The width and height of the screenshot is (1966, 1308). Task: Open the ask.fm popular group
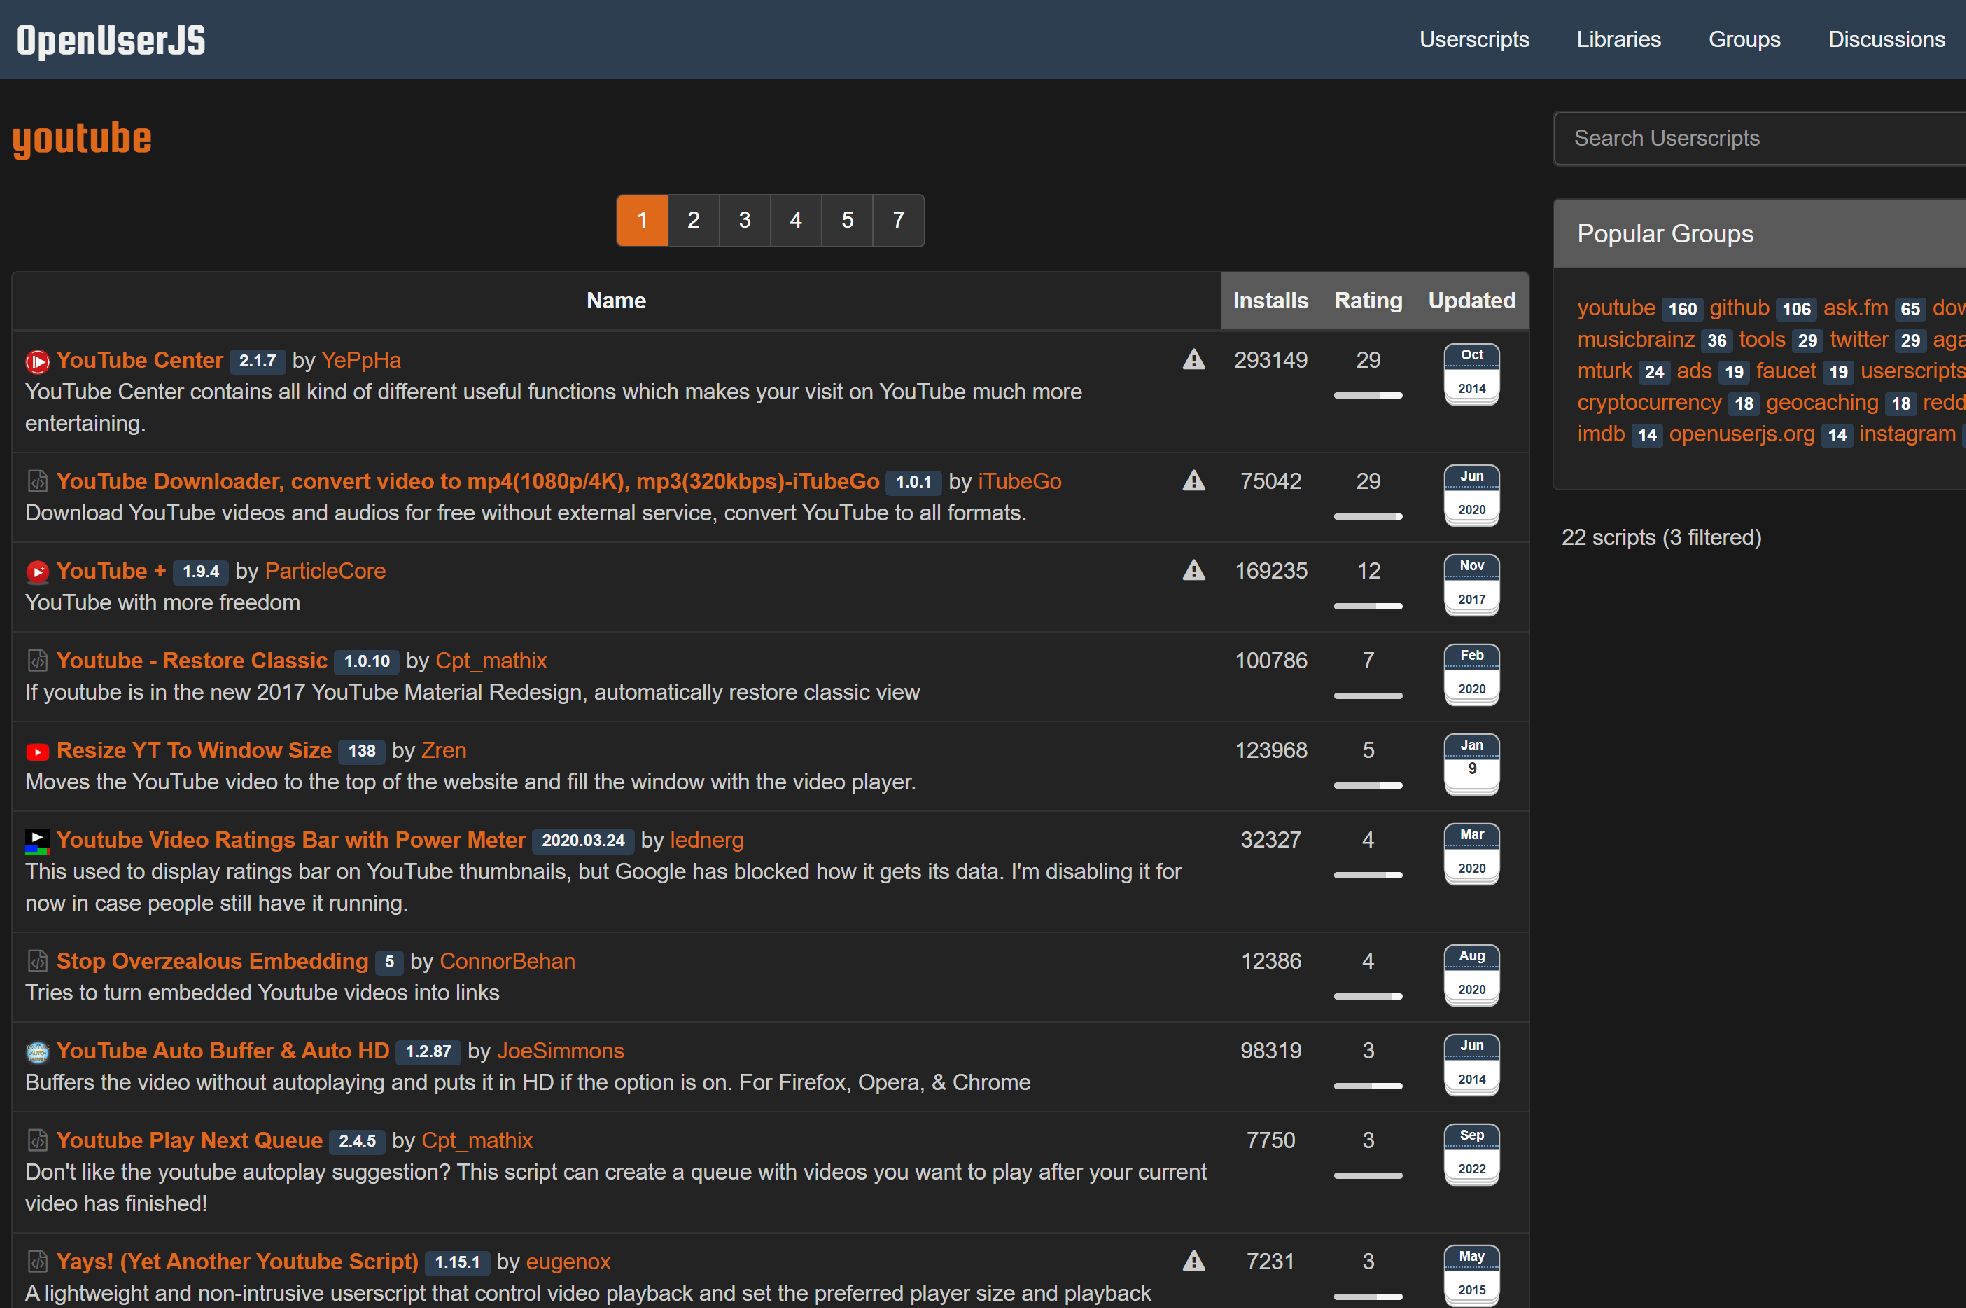[x=1855, y=308]
